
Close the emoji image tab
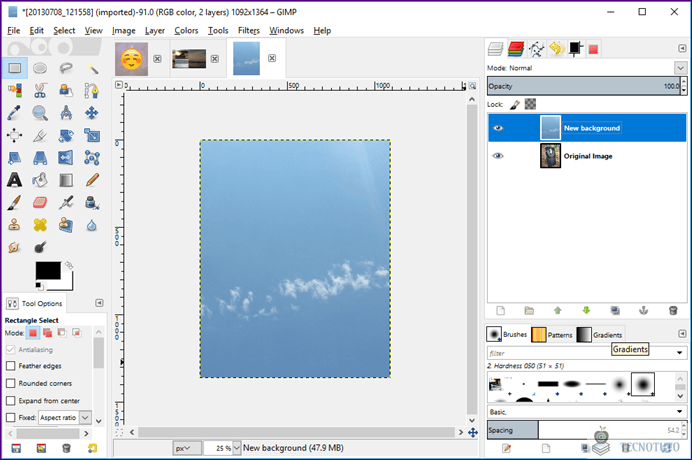pos(157,59)
